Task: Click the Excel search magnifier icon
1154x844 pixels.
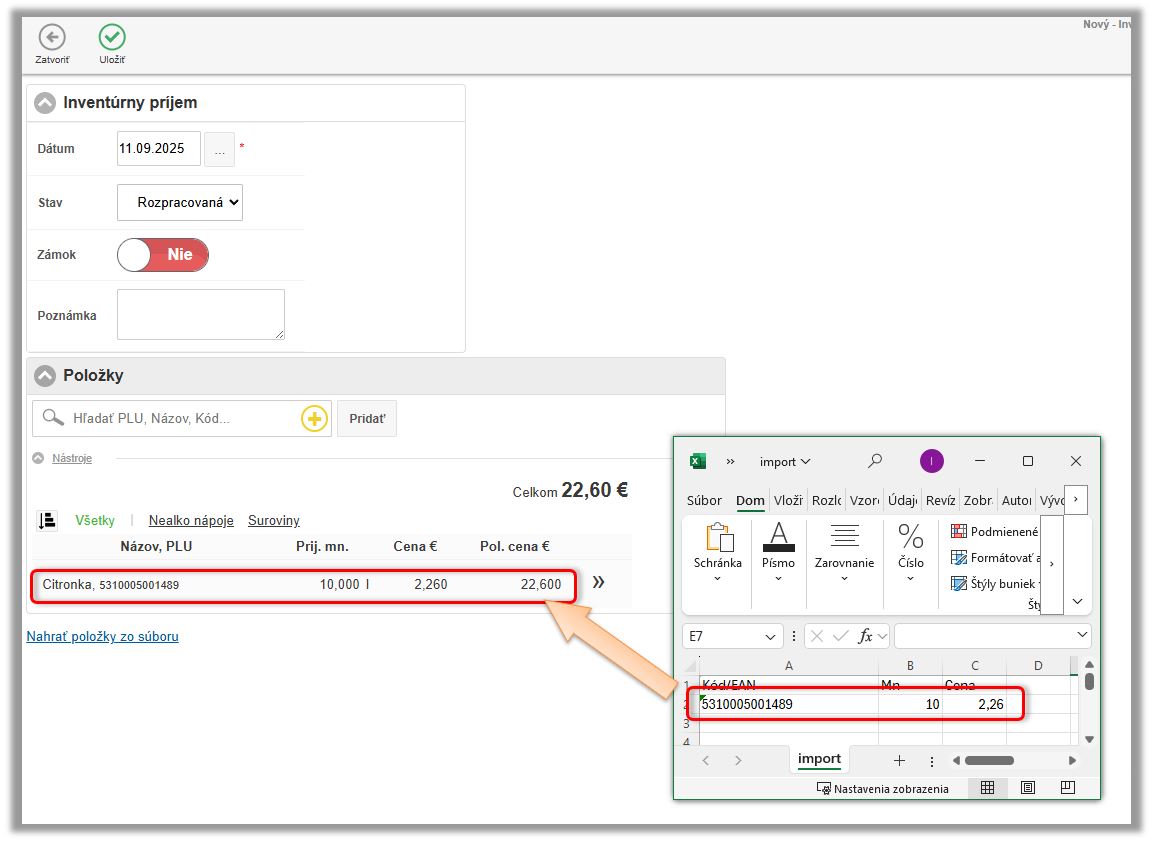Action: 875,461
